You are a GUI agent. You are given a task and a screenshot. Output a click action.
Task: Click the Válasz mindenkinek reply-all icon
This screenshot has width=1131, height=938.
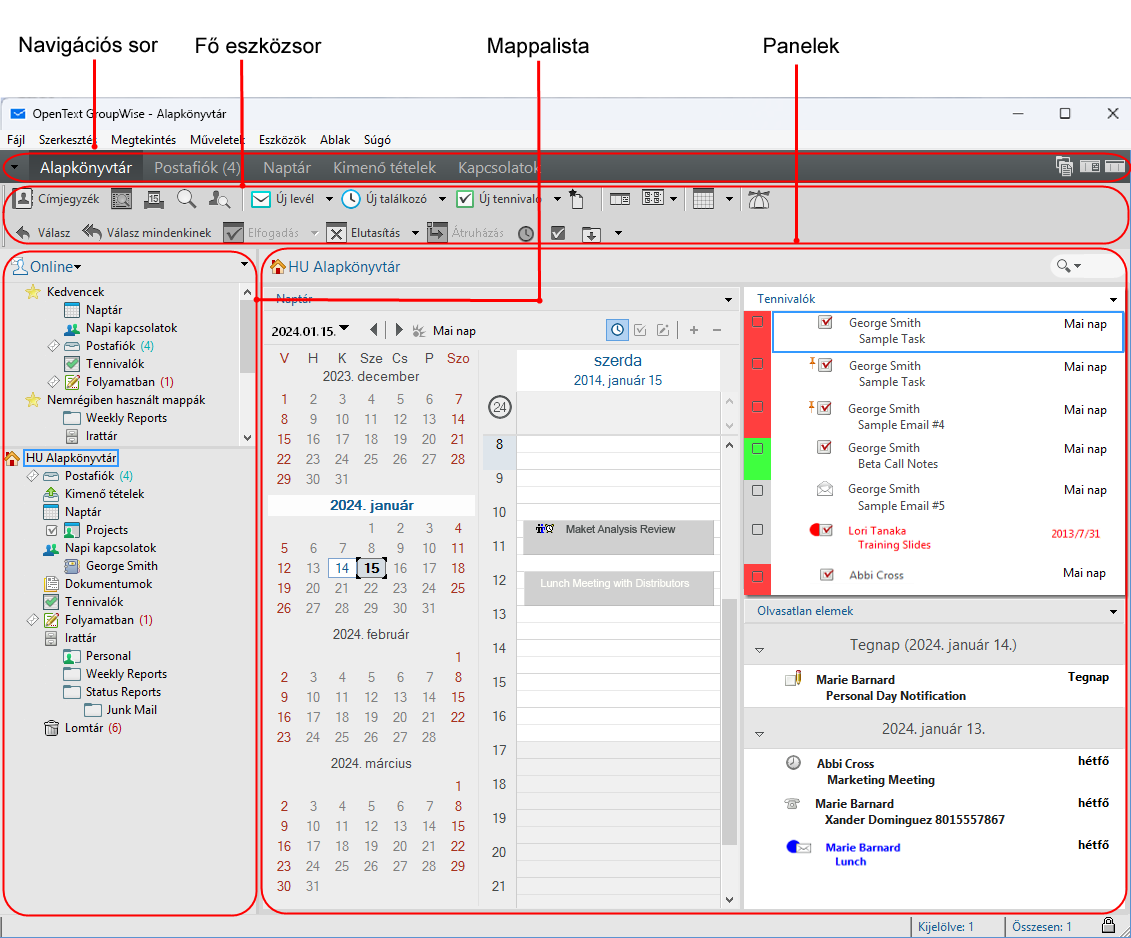(x=92, y=232)
